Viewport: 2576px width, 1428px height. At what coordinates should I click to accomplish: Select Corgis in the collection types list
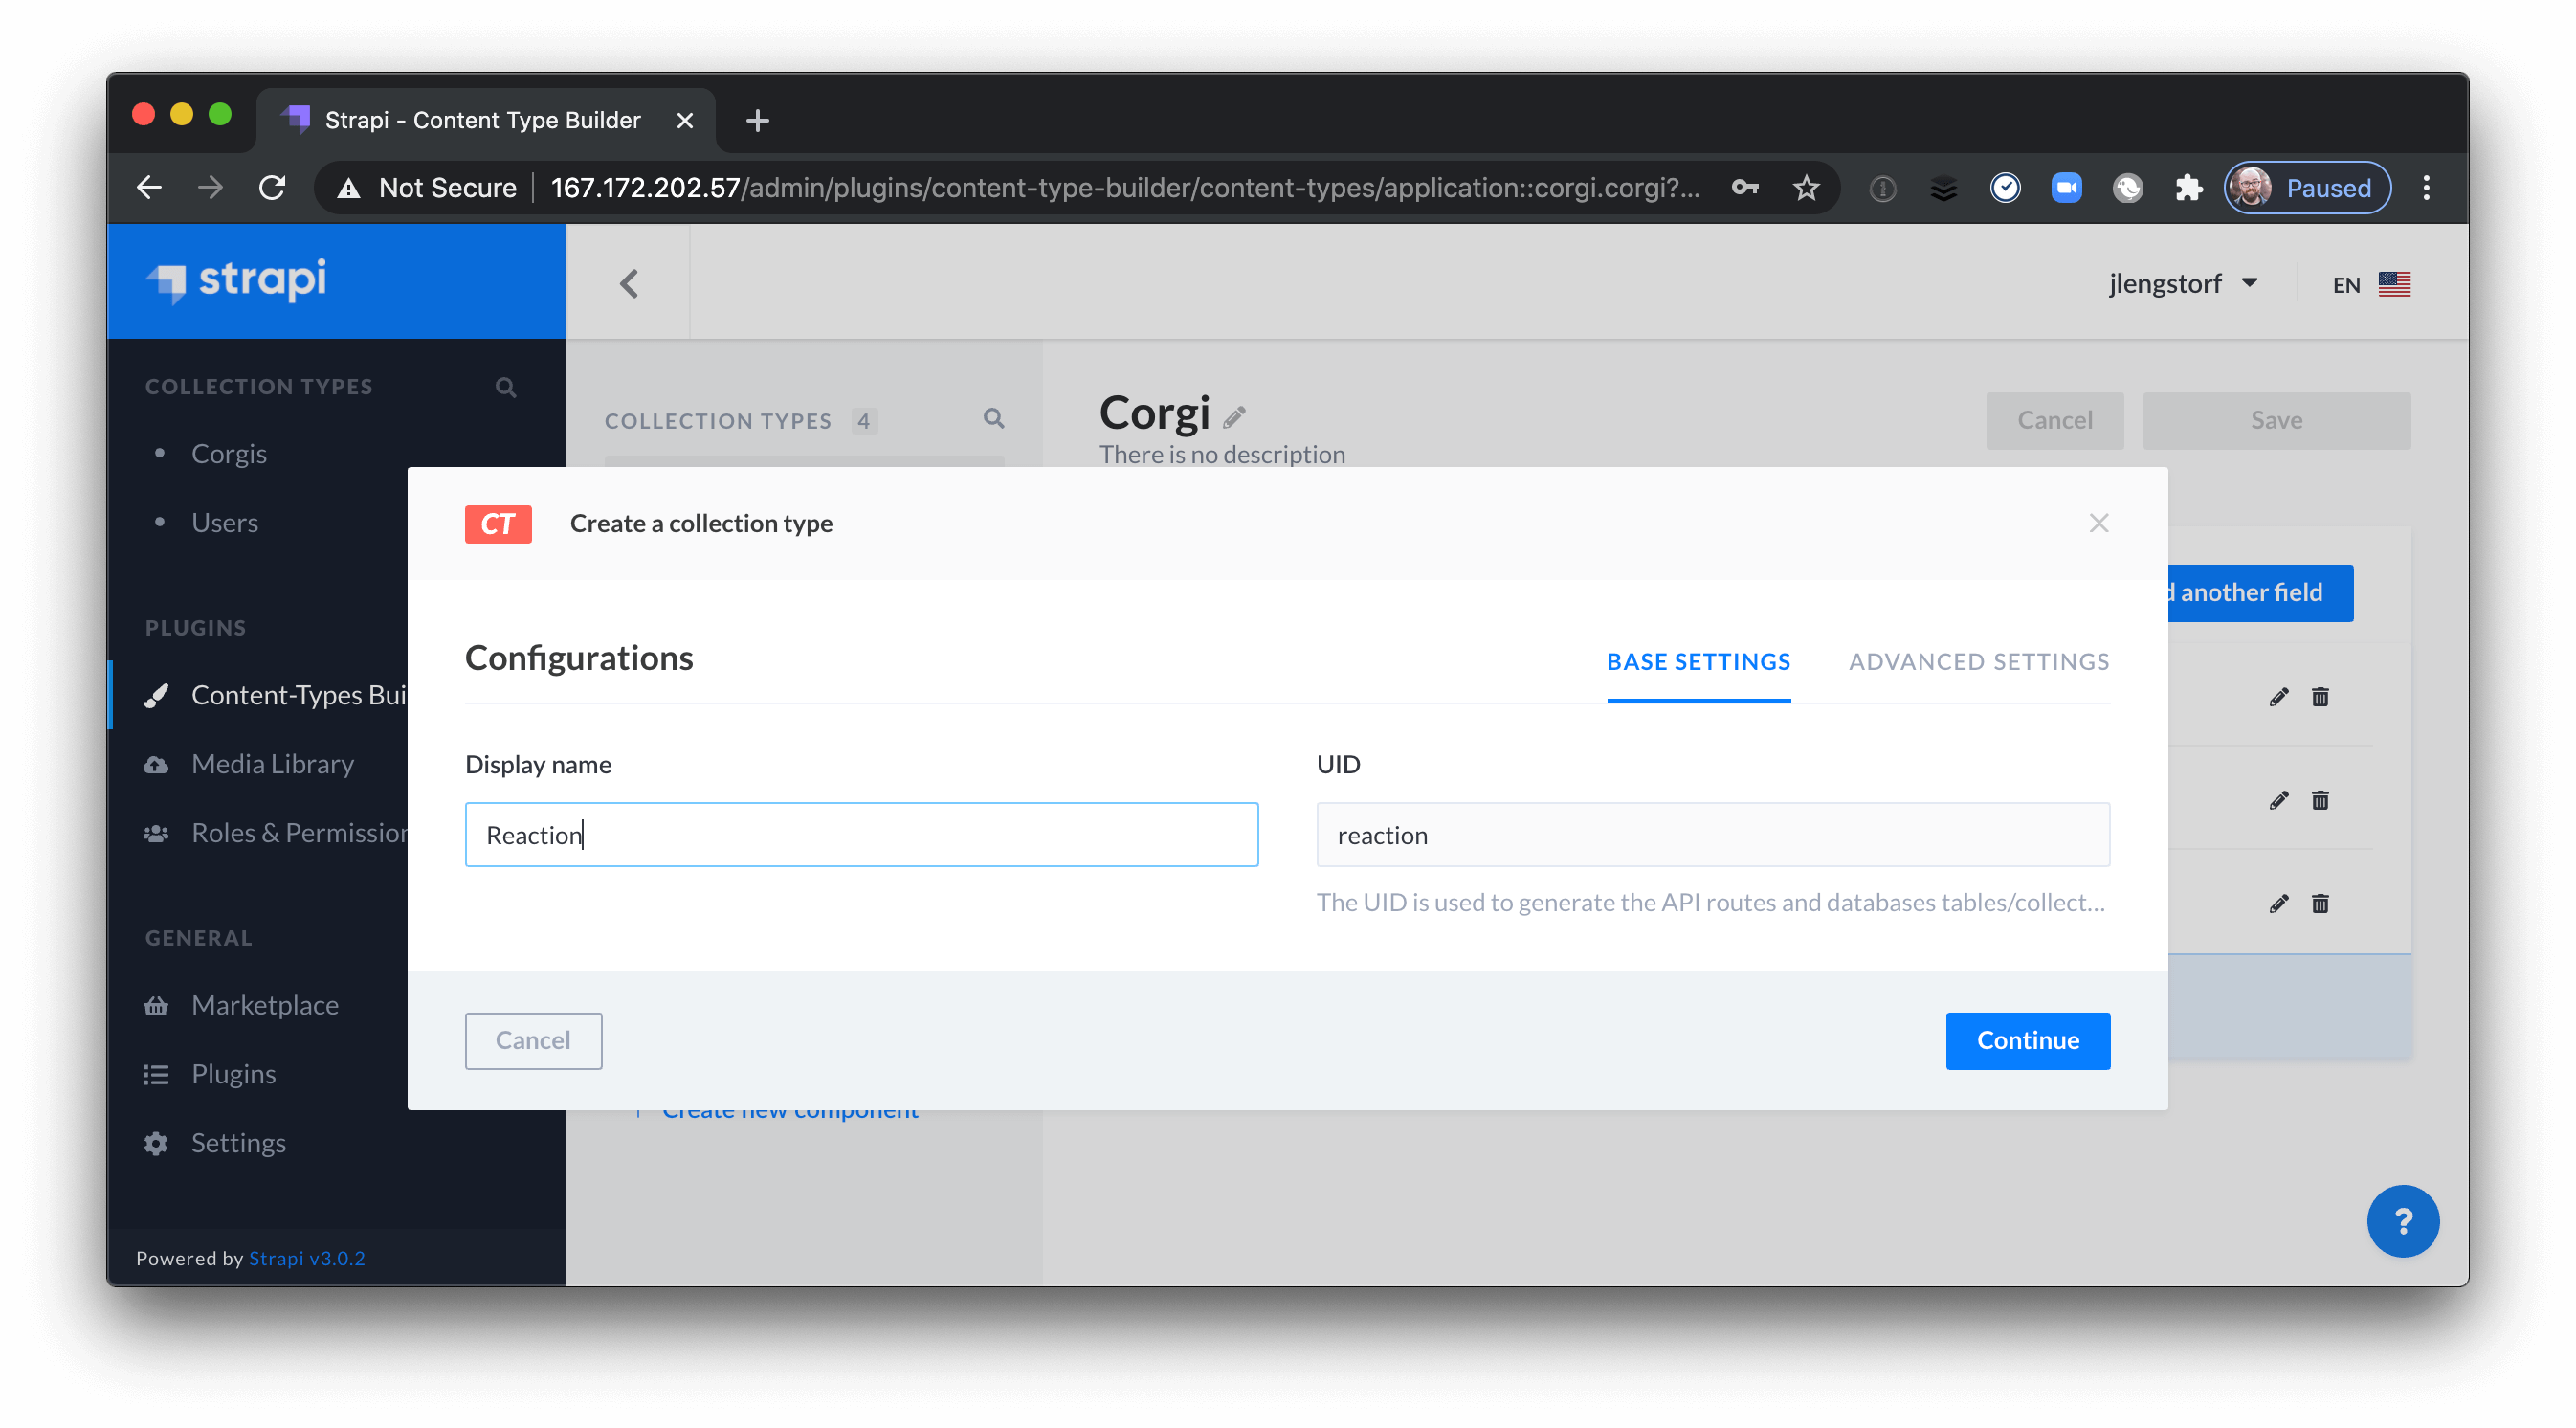pos(229,452)
